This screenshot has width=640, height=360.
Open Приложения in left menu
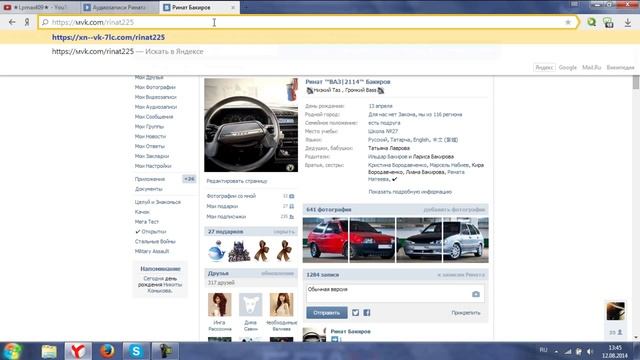(x=150, y=179)
